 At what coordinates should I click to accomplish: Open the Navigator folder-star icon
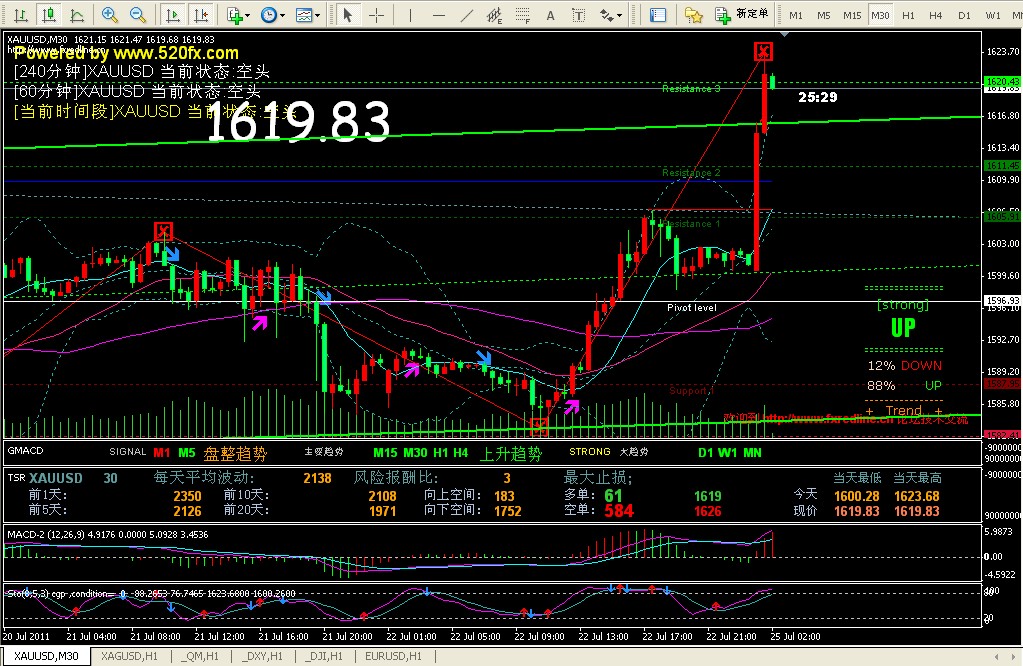pyautogui.click(x=693, y=14)
